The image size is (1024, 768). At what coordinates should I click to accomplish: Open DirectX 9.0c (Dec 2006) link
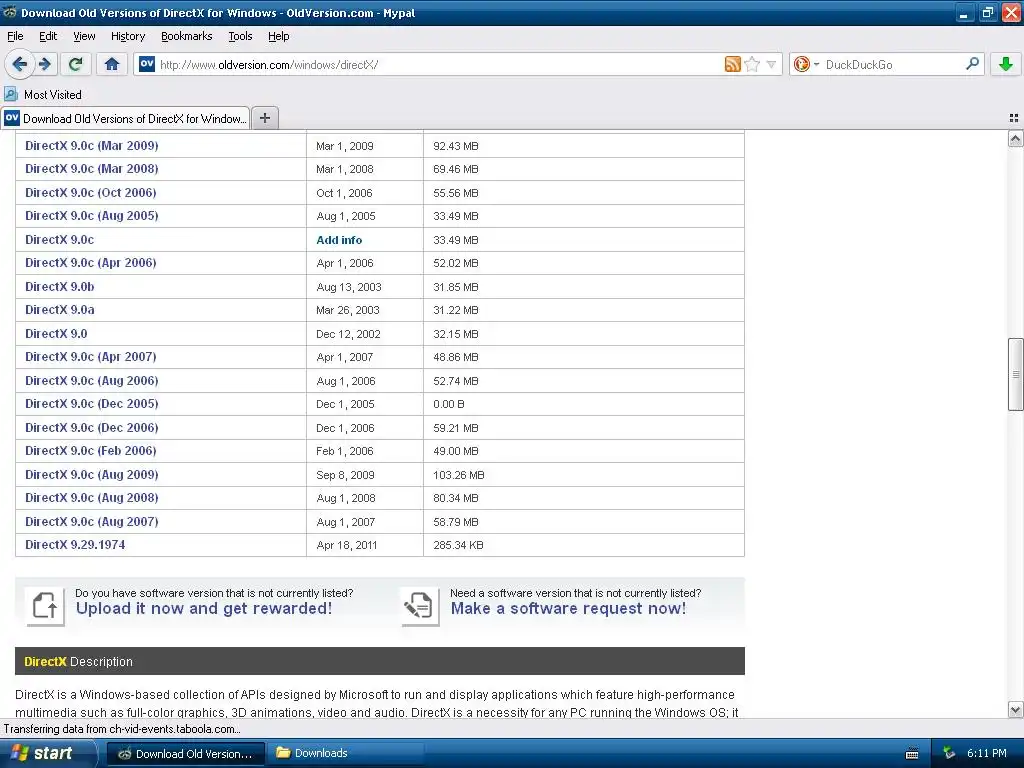coord(91,428)
